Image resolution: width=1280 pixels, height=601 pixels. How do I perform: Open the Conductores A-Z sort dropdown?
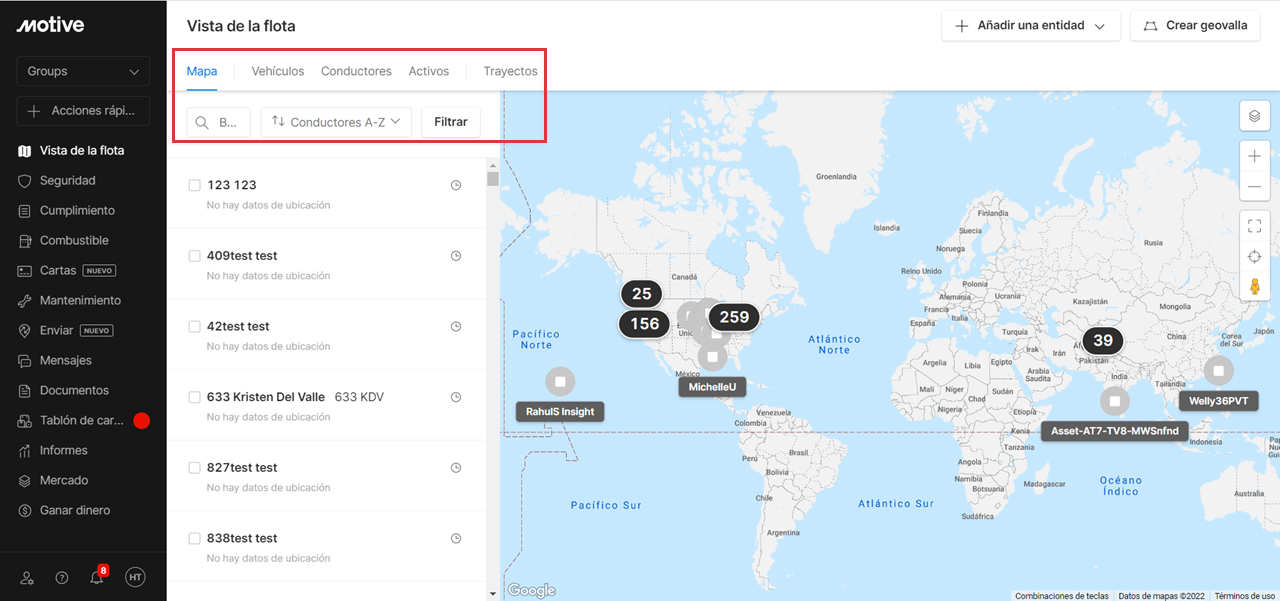[336, 122]
